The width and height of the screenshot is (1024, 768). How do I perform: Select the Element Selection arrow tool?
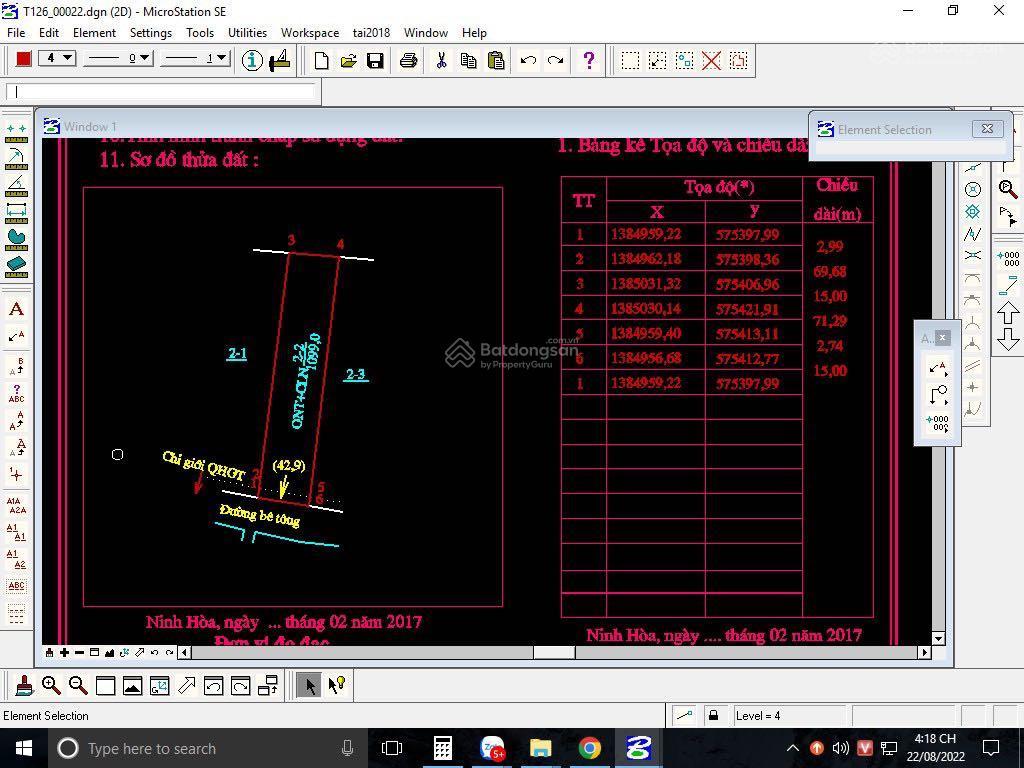point(310,685)
